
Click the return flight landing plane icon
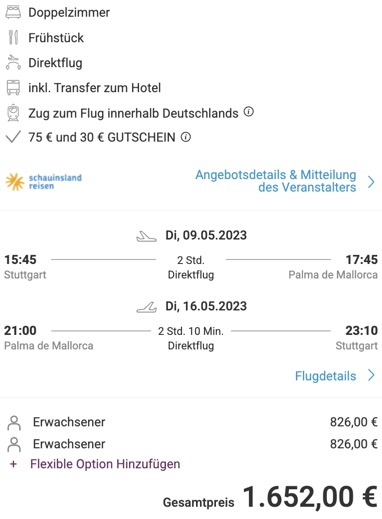pyautogui.click(x=146, y=307)
